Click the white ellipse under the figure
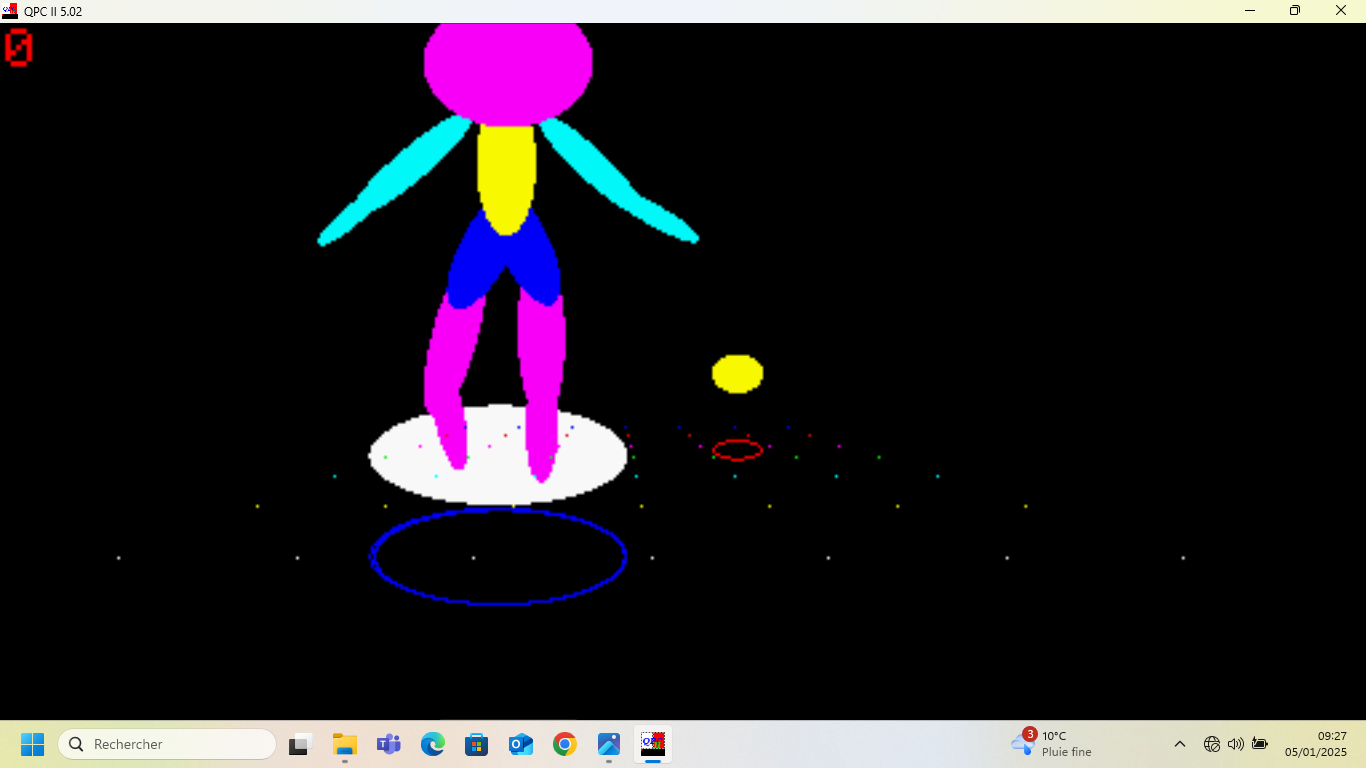This screenshot has width=1366, height=768. pyautogui.click(x=498, y=455)
